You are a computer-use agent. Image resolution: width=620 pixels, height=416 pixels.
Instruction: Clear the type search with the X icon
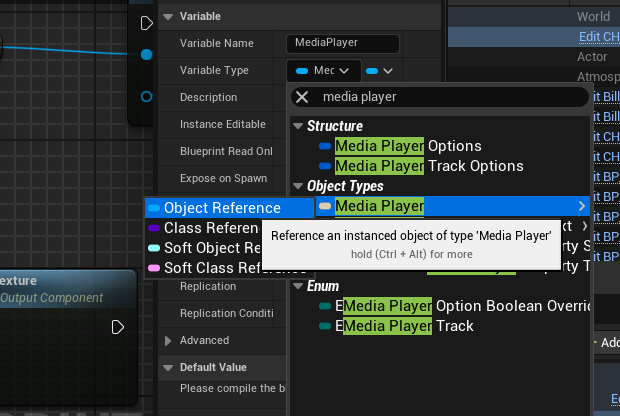tap(302, 97)
